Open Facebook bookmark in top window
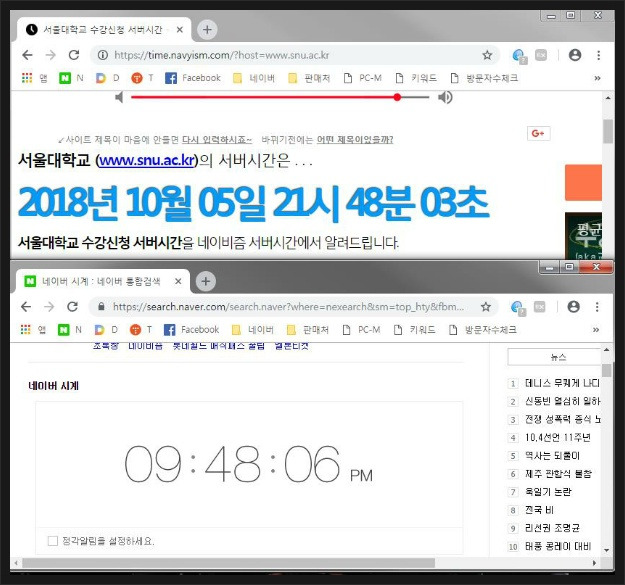The image size is (625, 585). pyautogui.click(x=193, y=78)
